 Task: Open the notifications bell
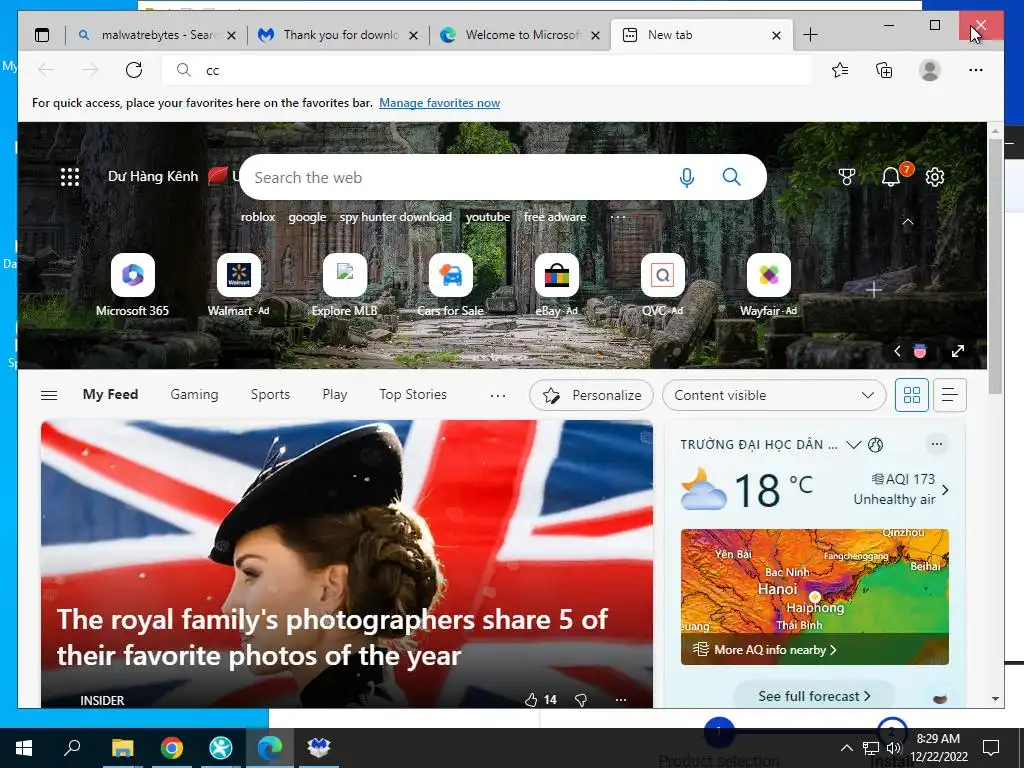click(x=891, y=177)
